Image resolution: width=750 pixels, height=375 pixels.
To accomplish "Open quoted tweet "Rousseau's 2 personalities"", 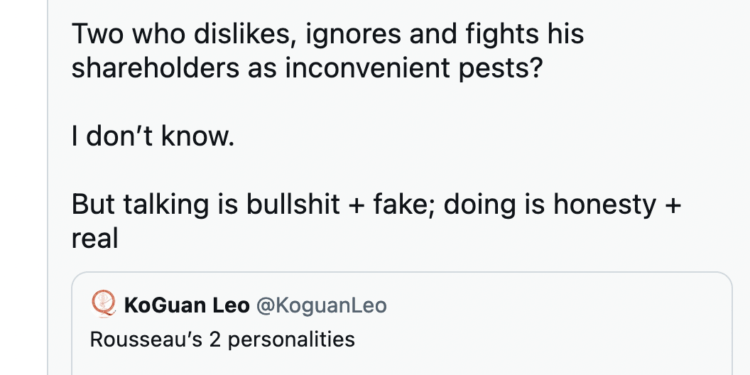I will point(222,340).
